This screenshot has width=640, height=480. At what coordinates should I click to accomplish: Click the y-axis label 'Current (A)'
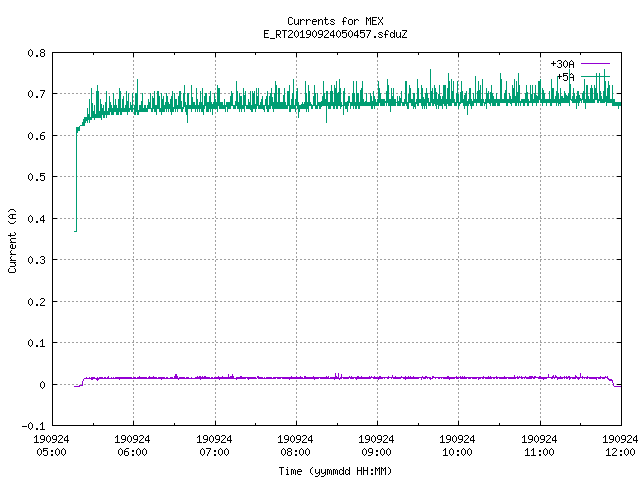pyautogui.click(x=13, y=240)
